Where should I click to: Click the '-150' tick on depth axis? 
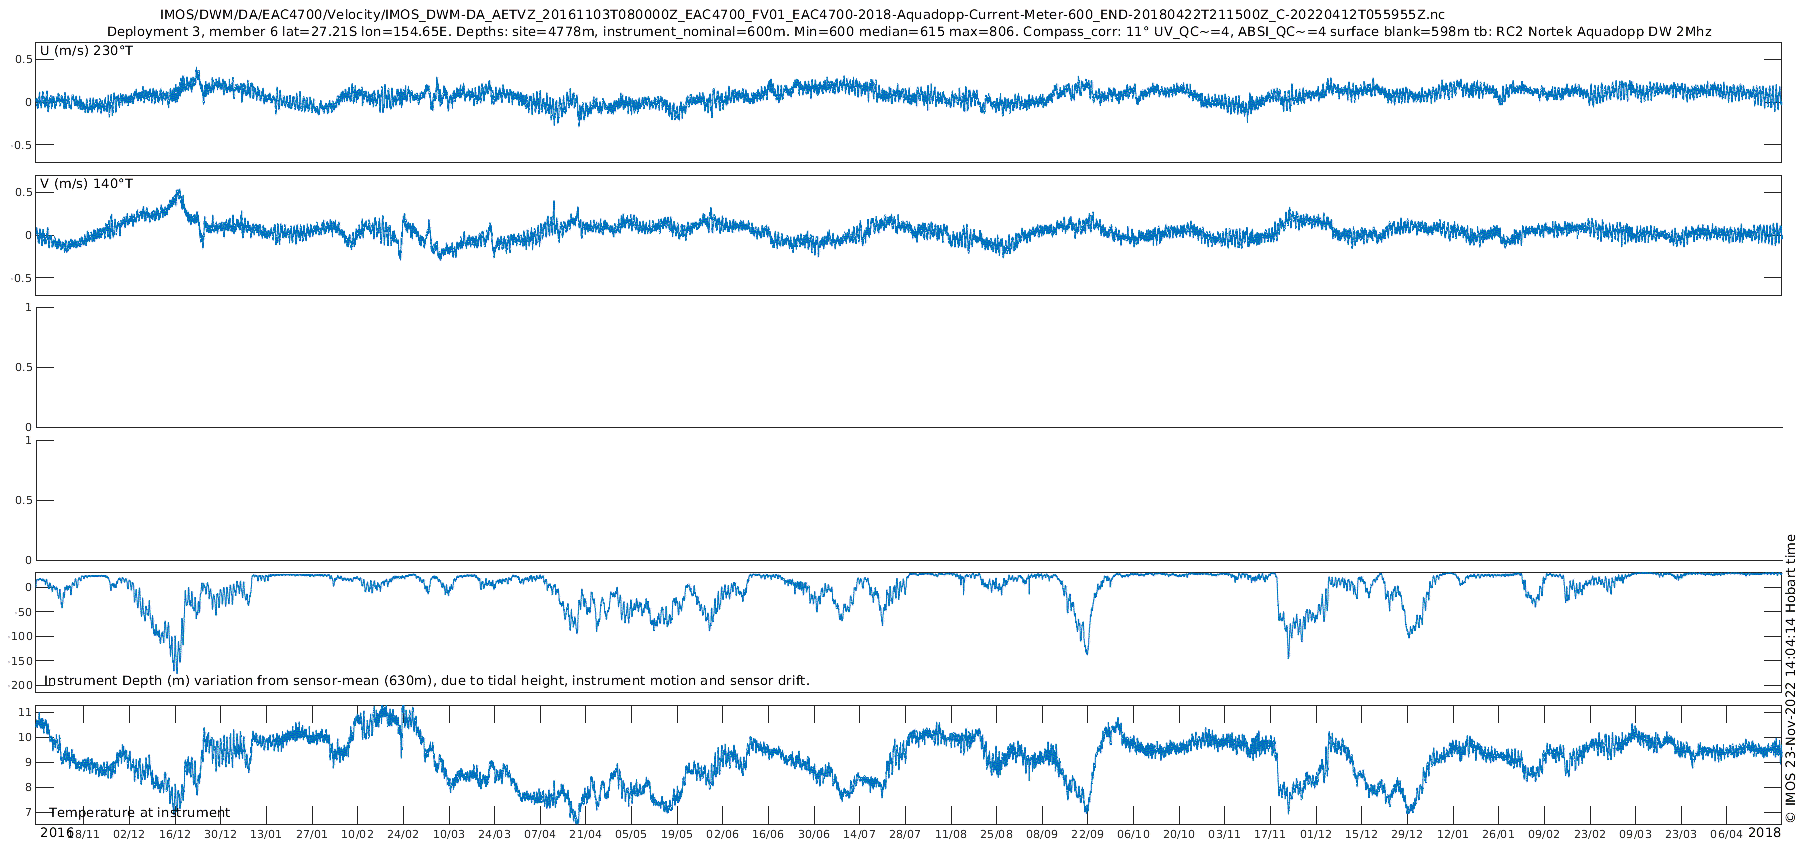[x=21, y=661]
